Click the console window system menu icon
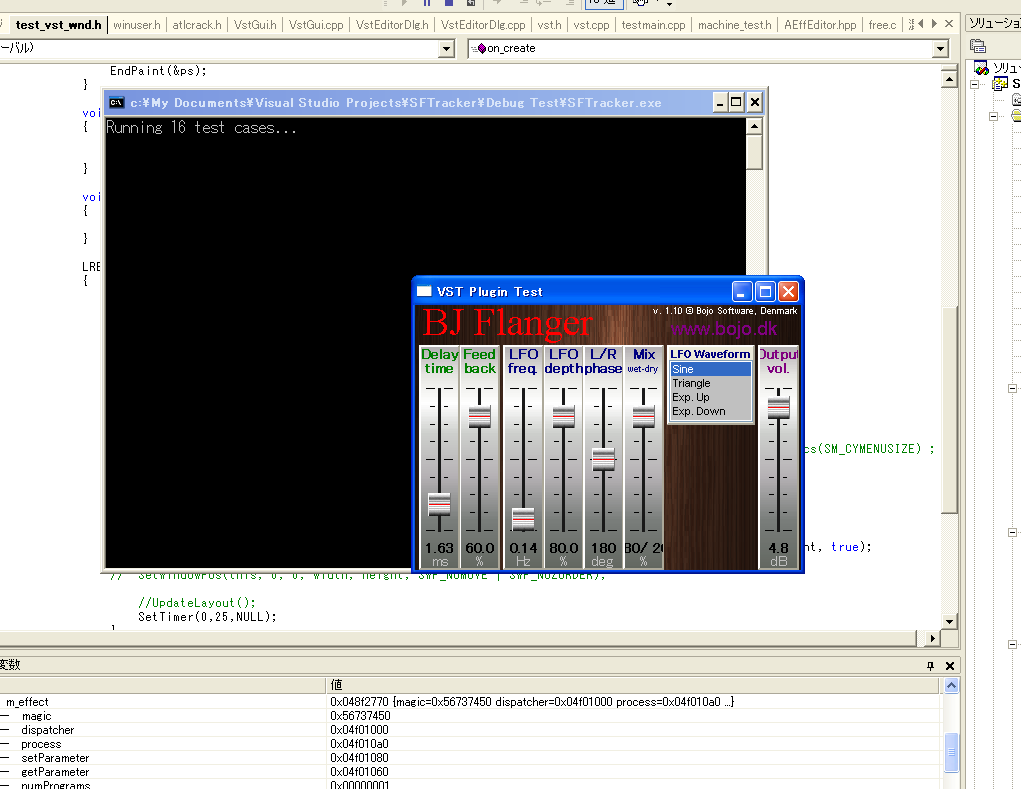1021x789 pixels. (x=117, y=102)
